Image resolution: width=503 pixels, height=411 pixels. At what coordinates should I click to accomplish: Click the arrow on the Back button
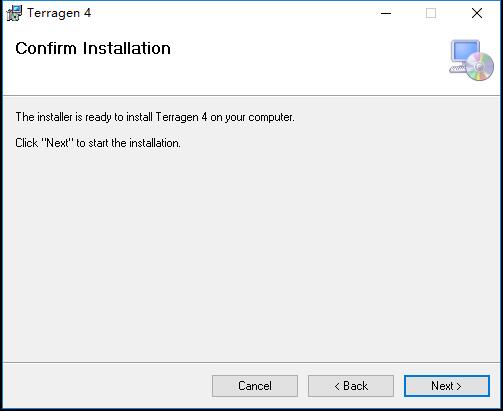point(337,386)
